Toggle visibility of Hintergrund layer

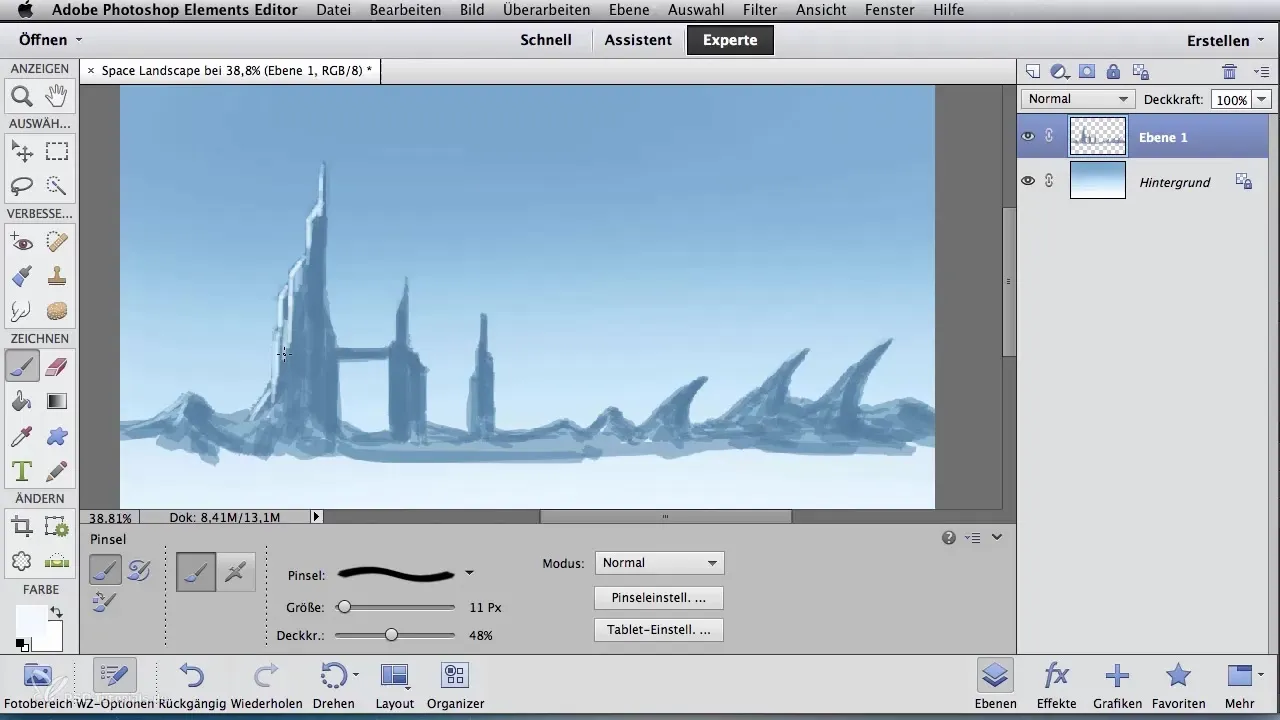[1028, 182]
